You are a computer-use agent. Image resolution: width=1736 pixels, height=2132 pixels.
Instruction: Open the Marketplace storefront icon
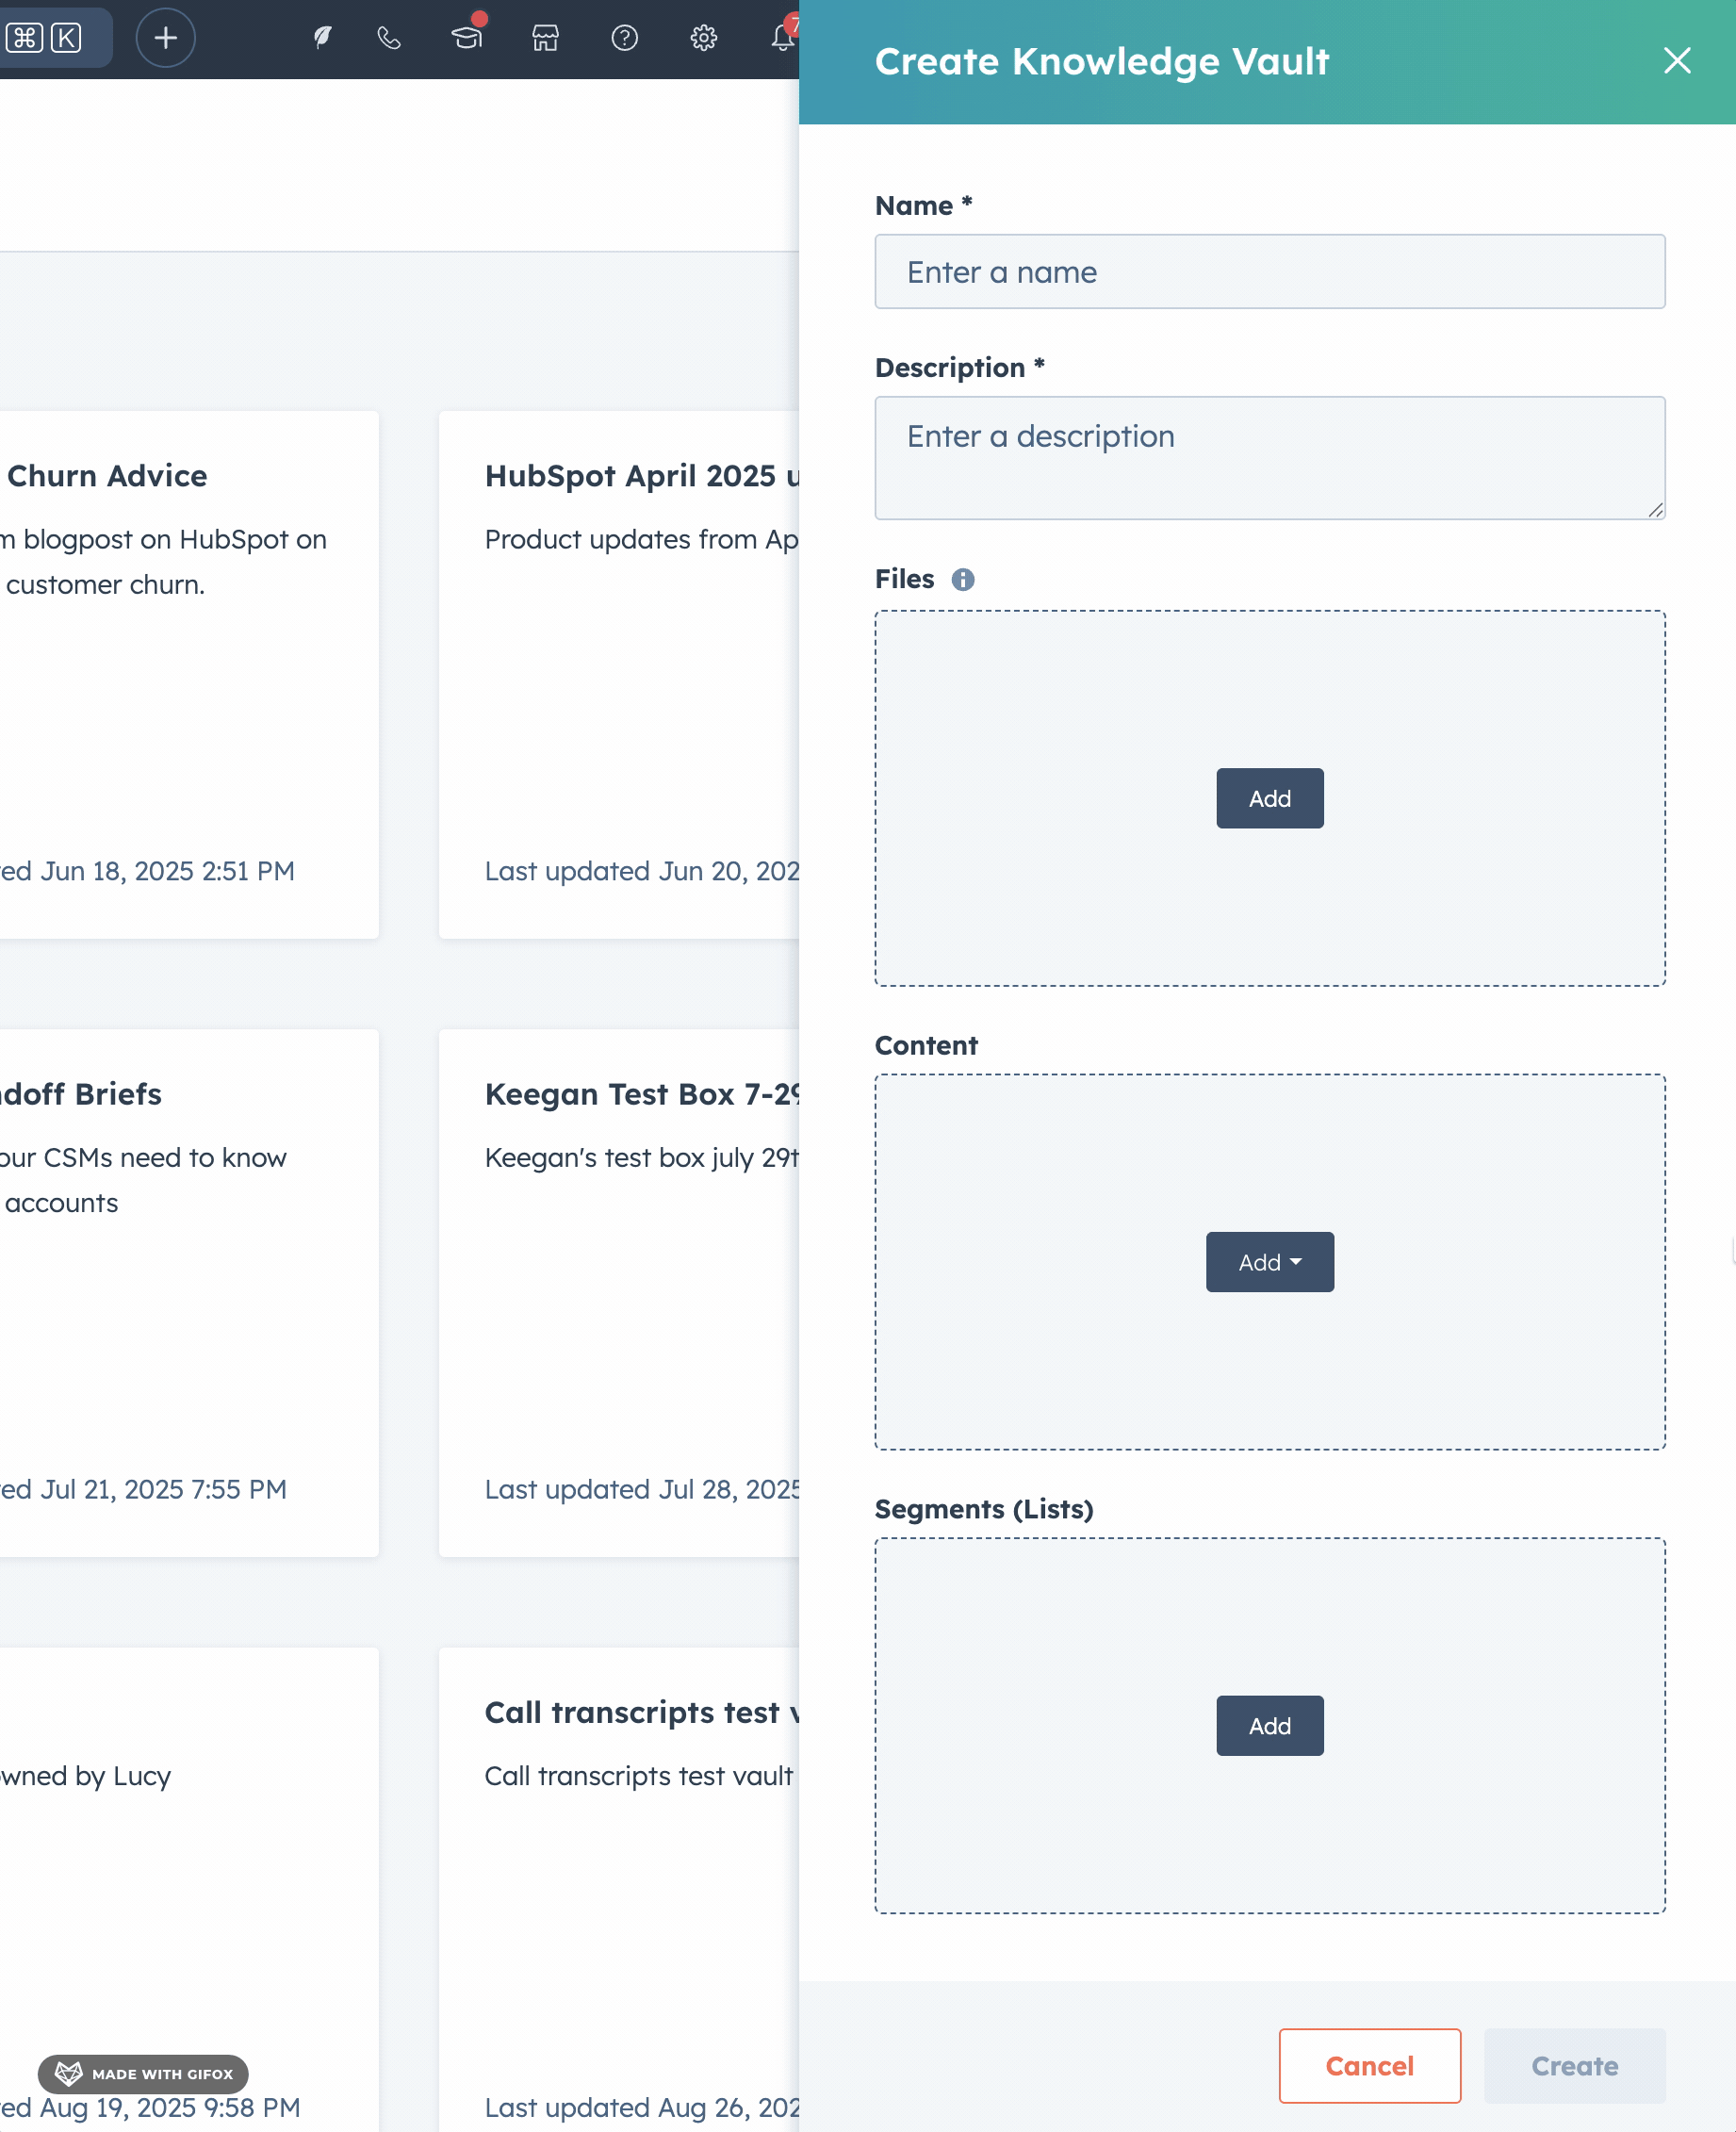[x=545, y=38]
